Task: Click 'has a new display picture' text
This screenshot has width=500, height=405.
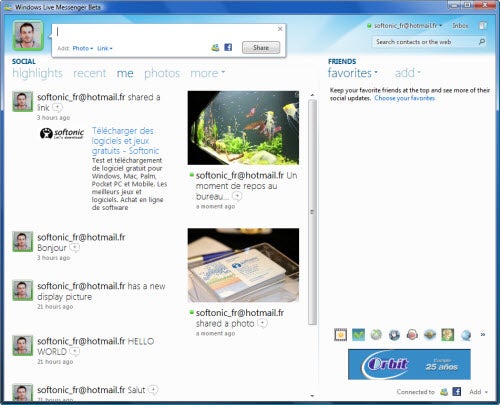Action: [101, 291]
